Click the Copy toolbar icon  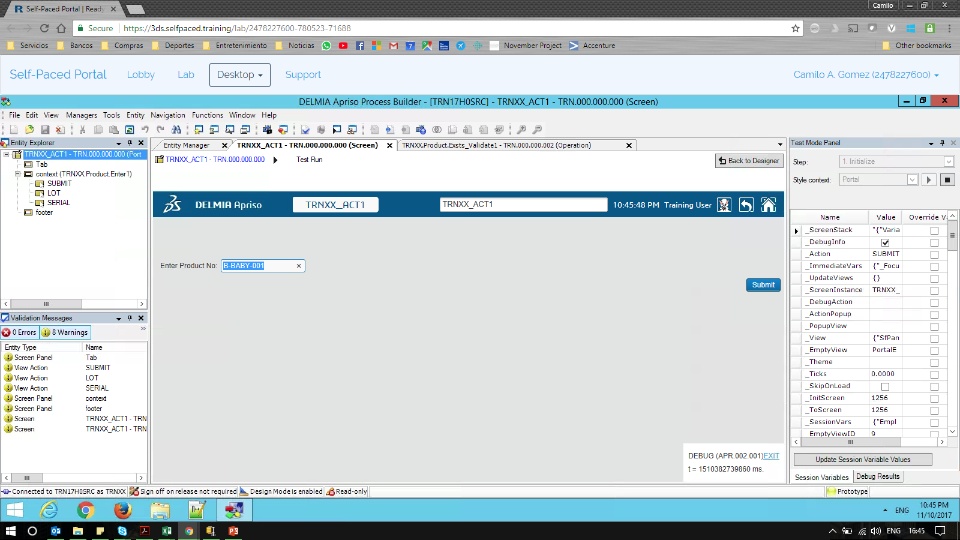98,130
